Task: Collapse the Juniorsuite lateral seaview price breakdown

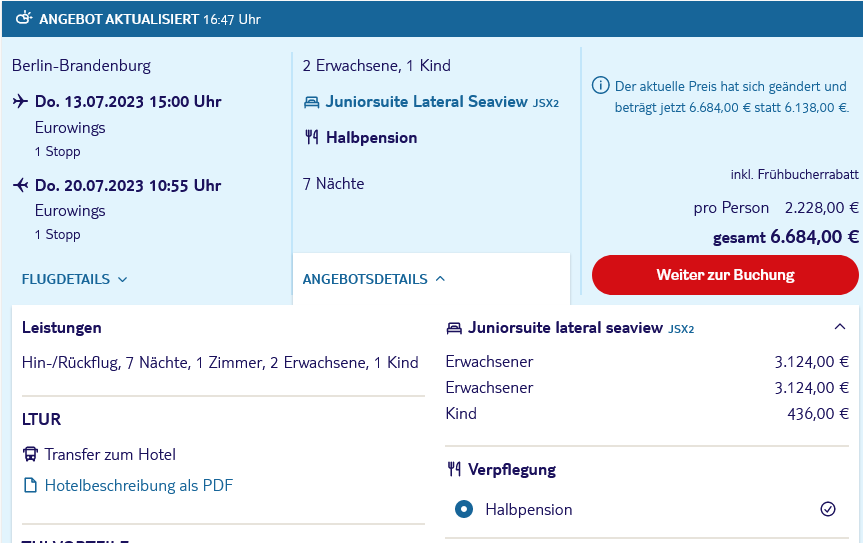Action: pyautogui.click(x=839, y=327)
